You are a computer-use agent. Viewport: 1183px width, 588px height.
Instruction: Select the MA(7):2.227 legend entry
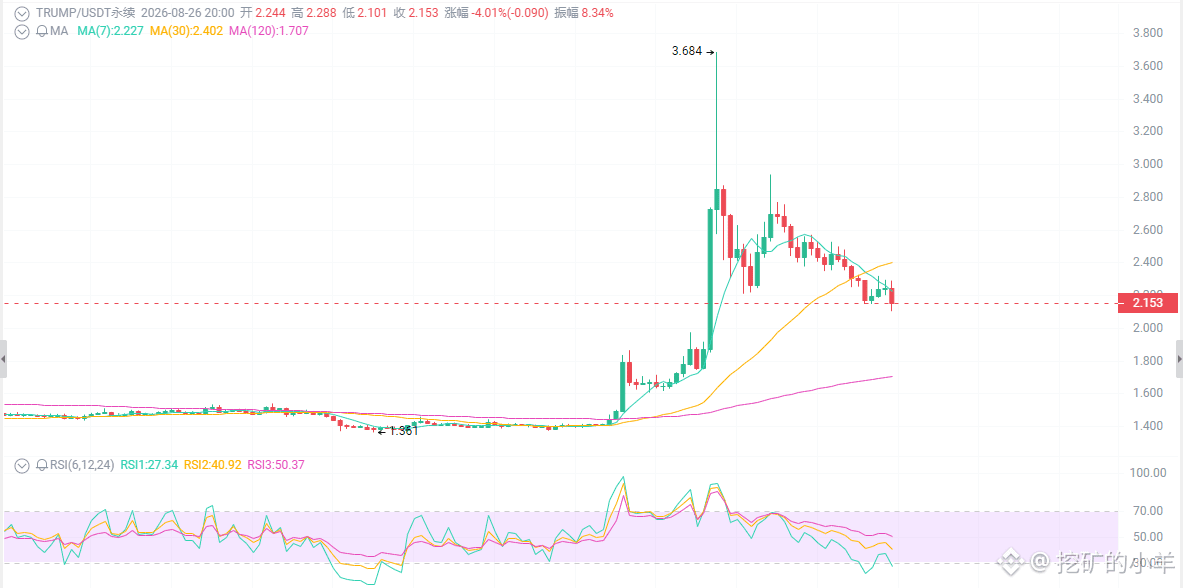(112, 31)
